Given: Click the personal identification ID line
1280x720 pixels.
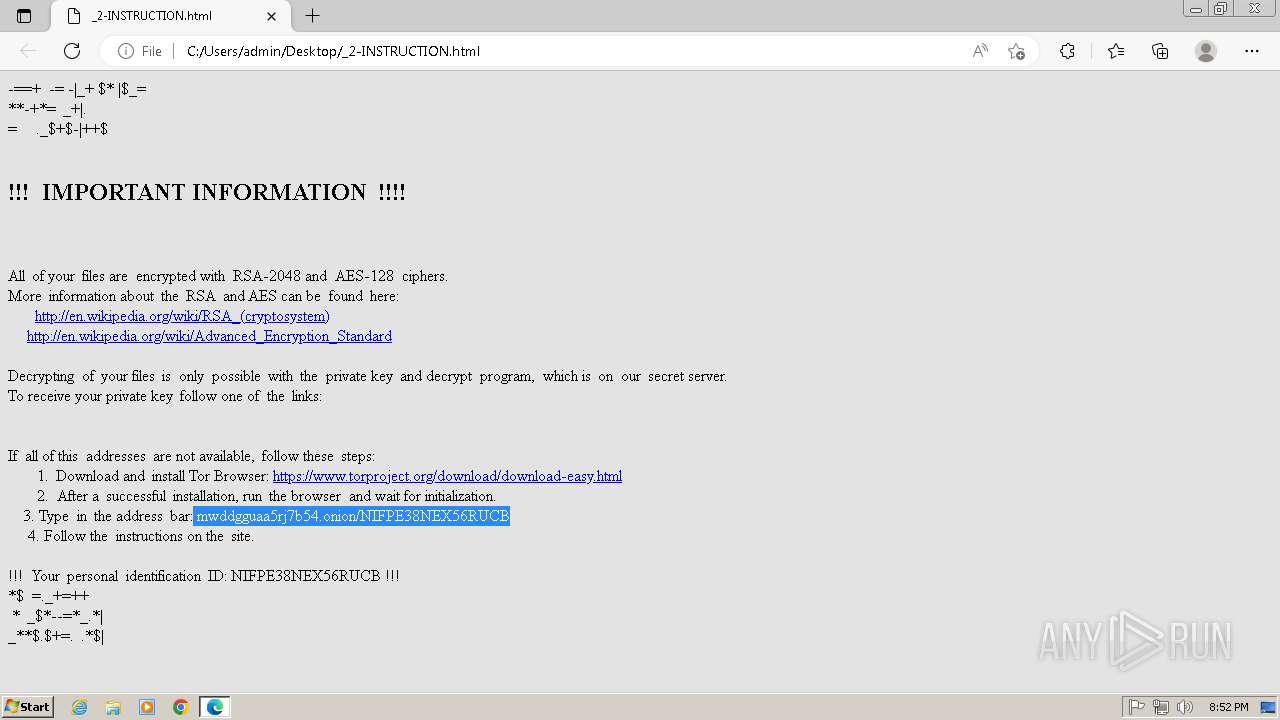Looking at the screenshot, I should tap(204, 576).
